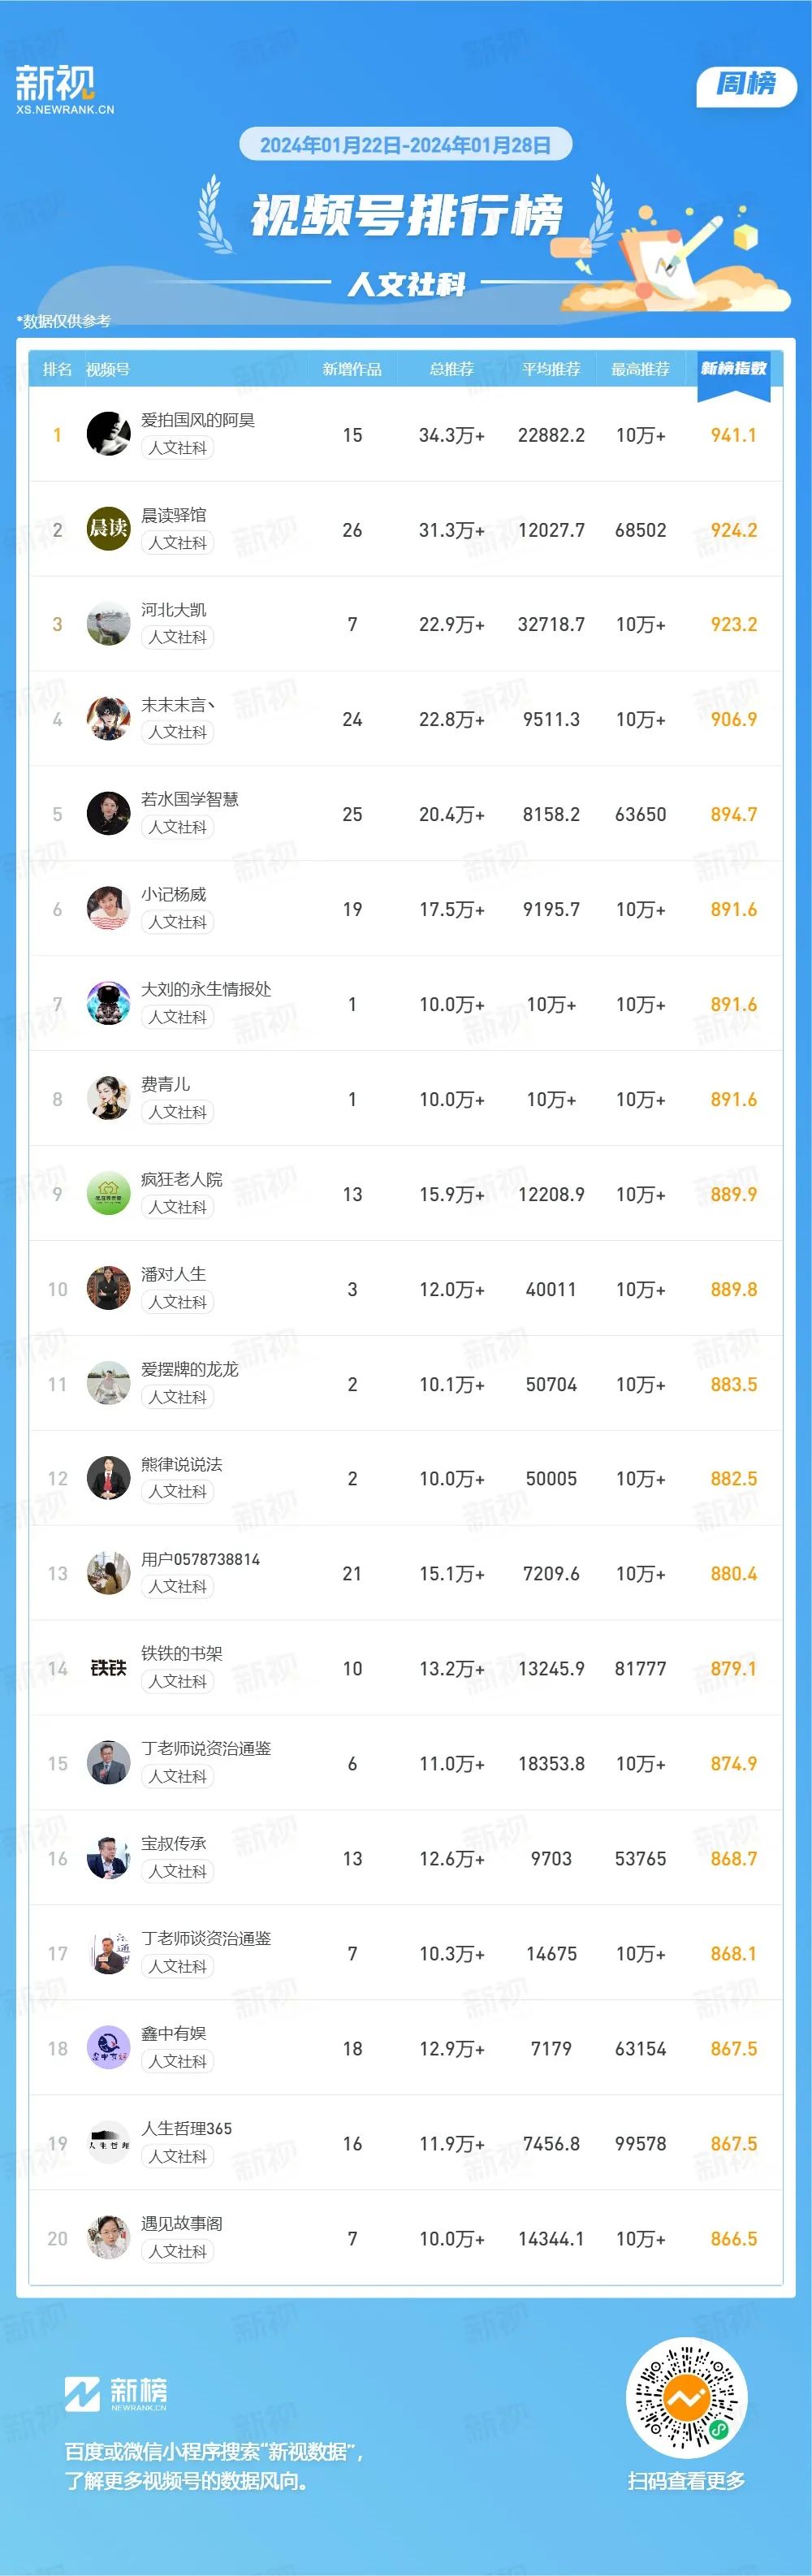Click the 铁铁的书架 text logo avatar
The width and height of the screenshot is (812, 2576).
(108, 1668)
